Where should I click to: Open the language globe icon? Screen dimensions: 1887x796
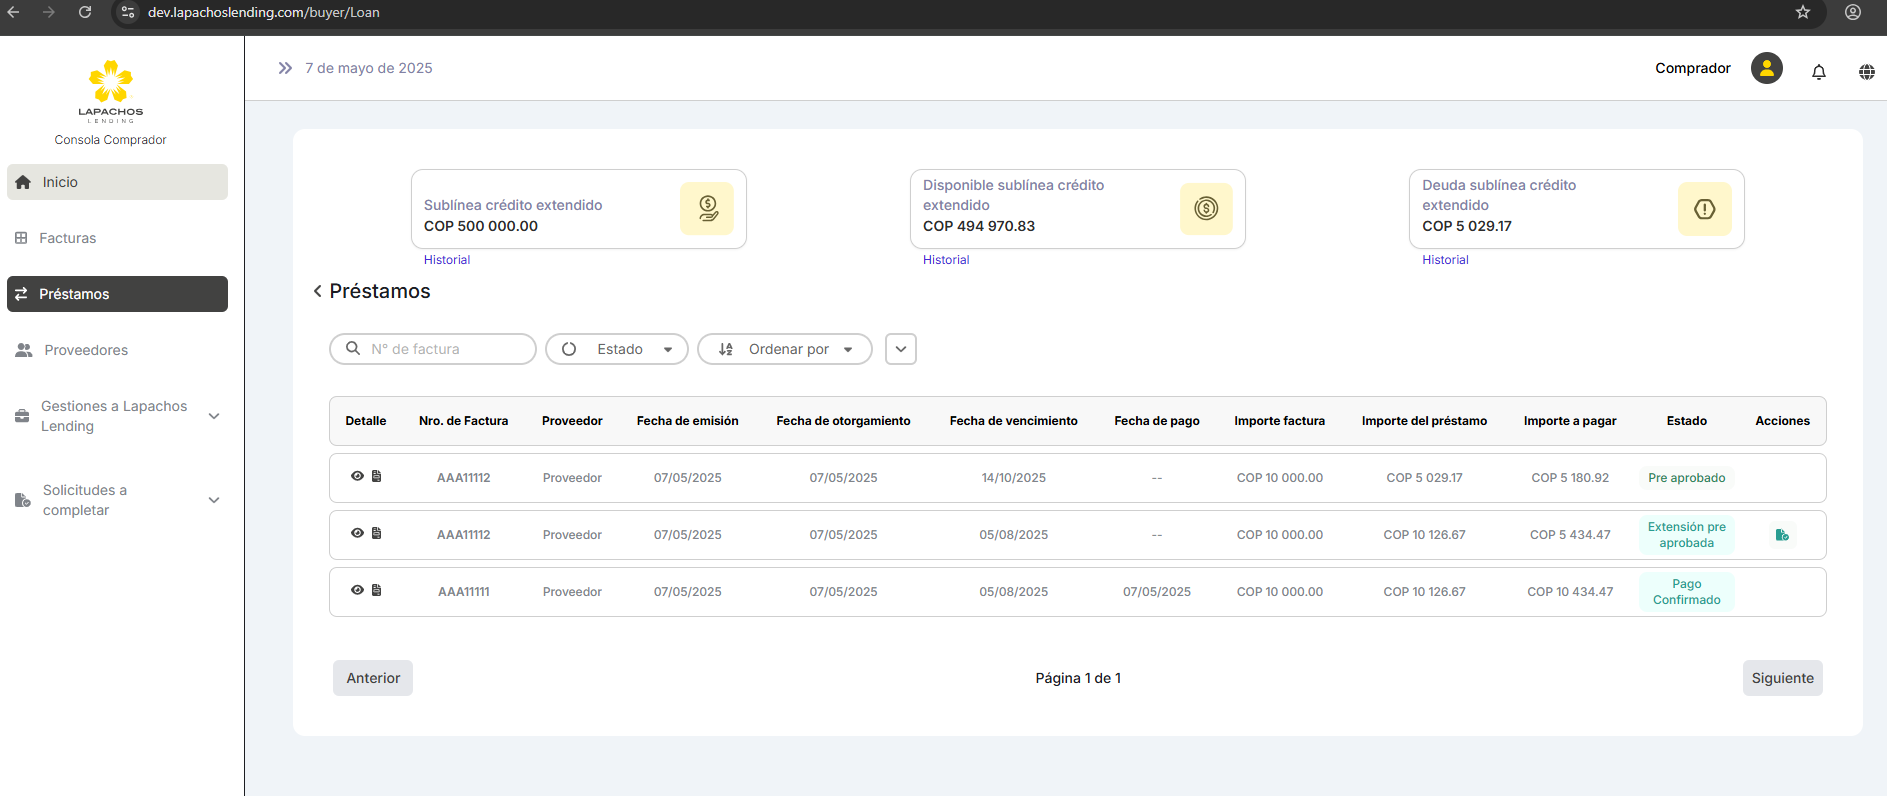[1866, 71]
